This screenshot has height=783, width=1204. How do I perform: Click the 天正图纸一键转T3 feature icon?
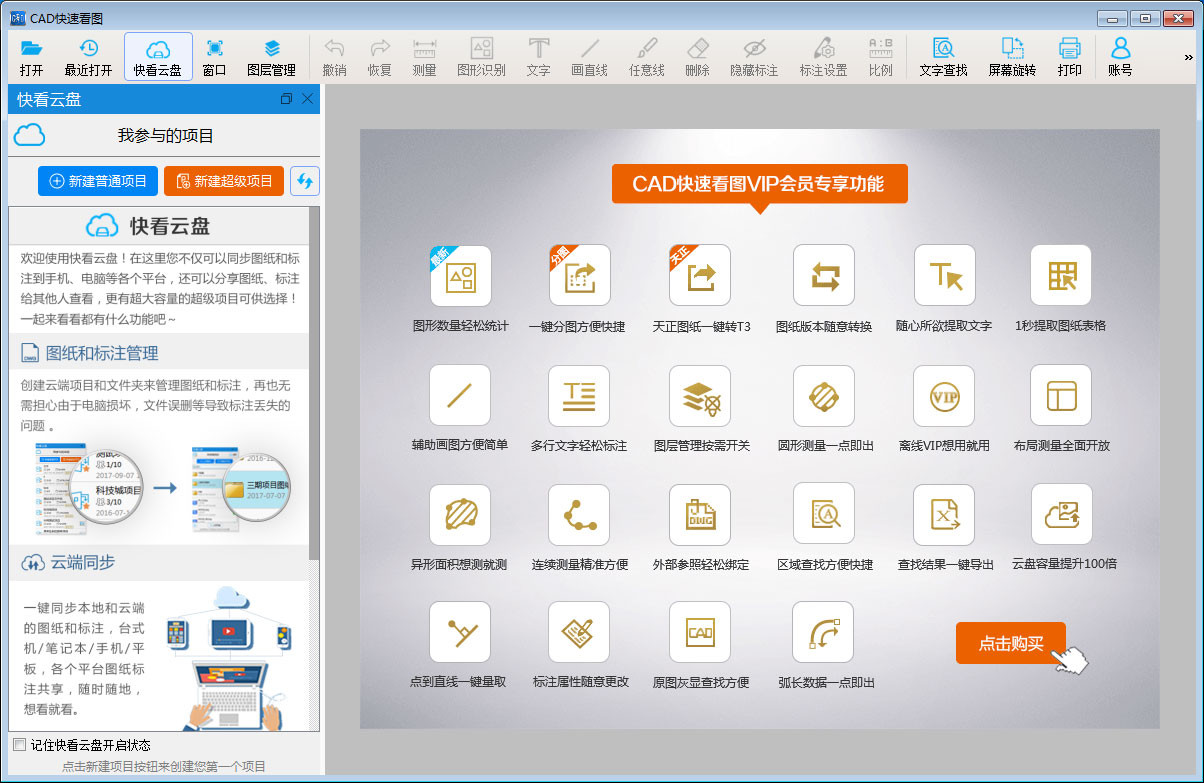[x=700, y=275]
